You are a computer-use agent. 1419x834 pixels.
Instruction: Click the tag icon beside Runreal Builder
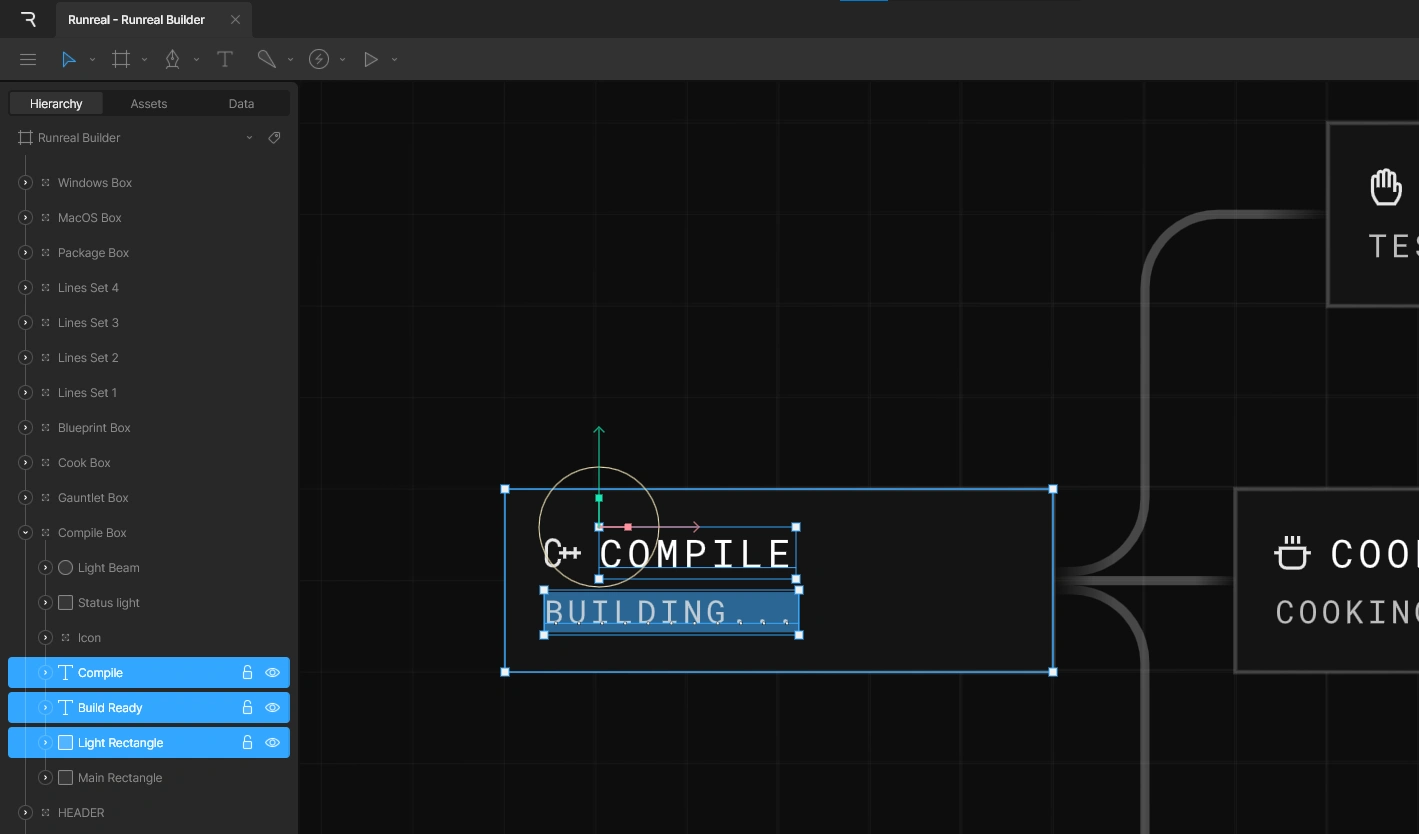tap(275, 138)
